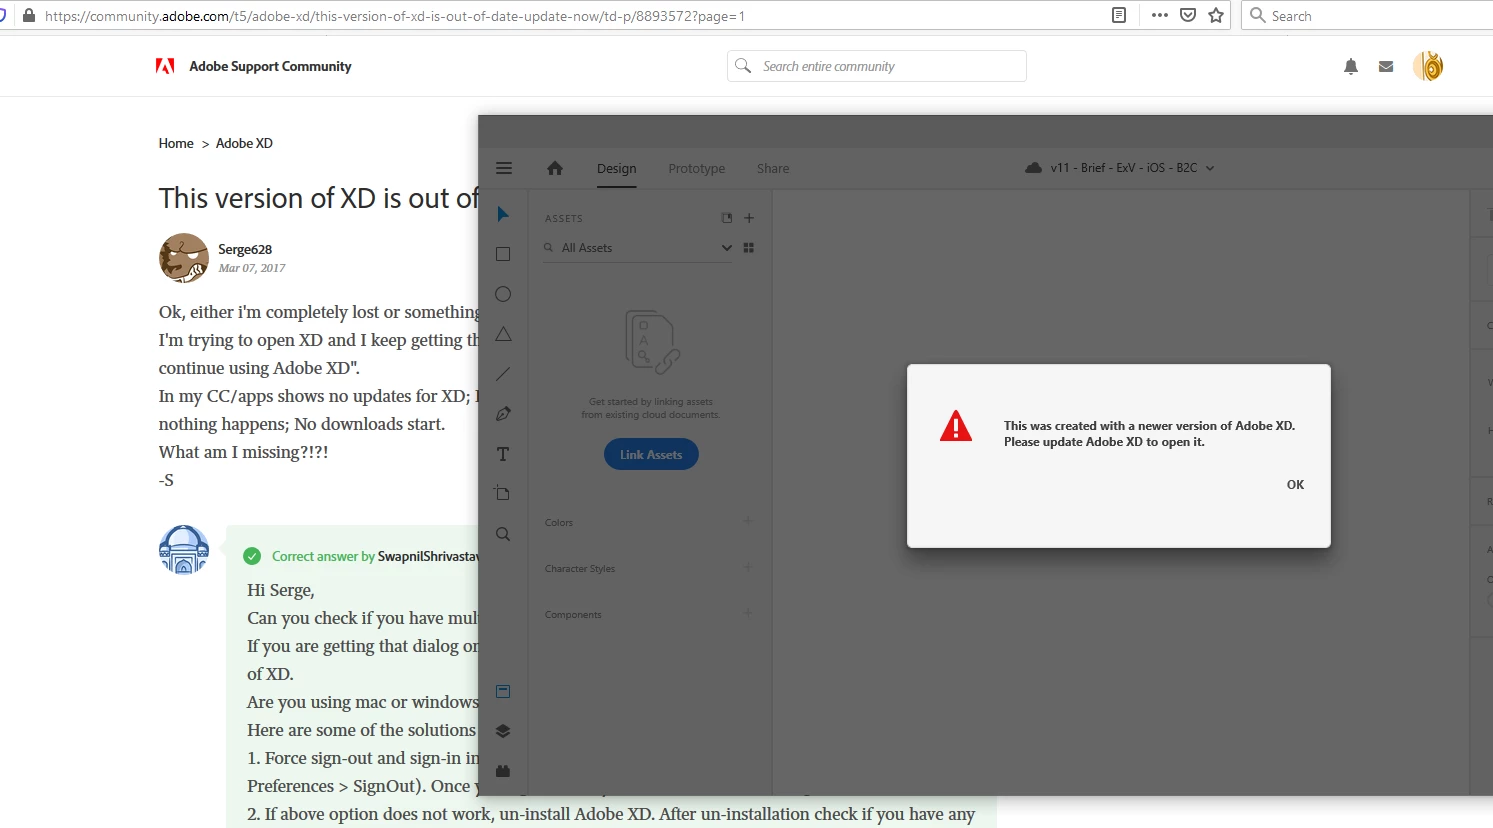Screen dimensions: 1493x828
Task: Pick the Rectangle tool in XD
Action: 503,254
